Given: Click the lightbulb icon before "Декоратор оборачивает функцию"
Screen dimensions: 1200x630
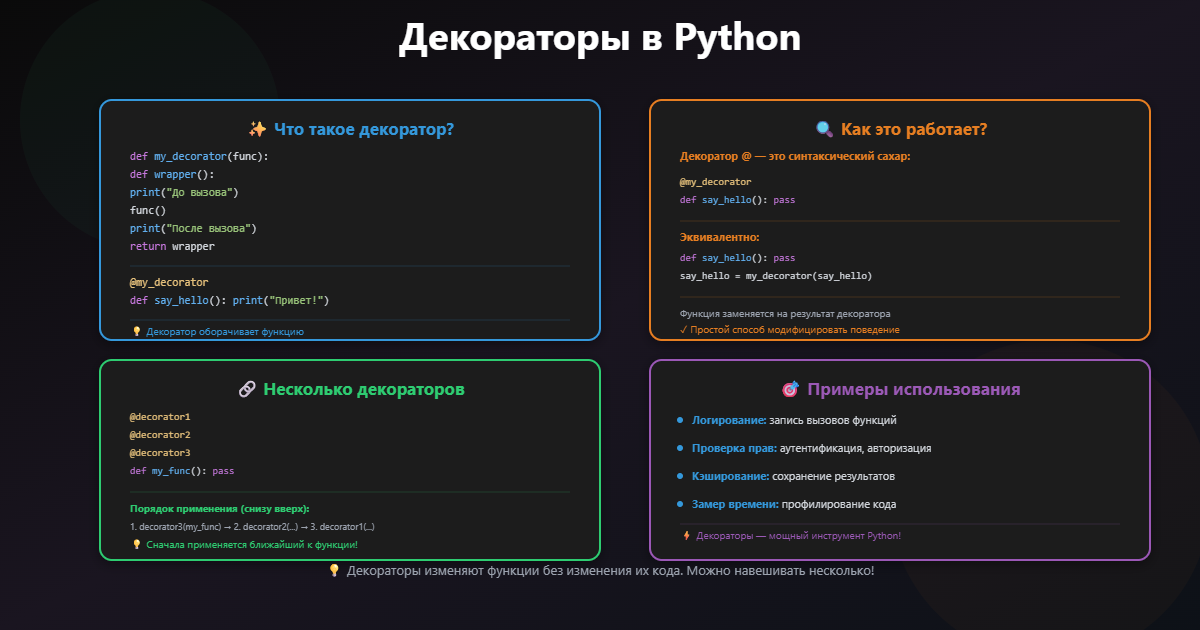Looking at the screenshot, I should [137, 331].
